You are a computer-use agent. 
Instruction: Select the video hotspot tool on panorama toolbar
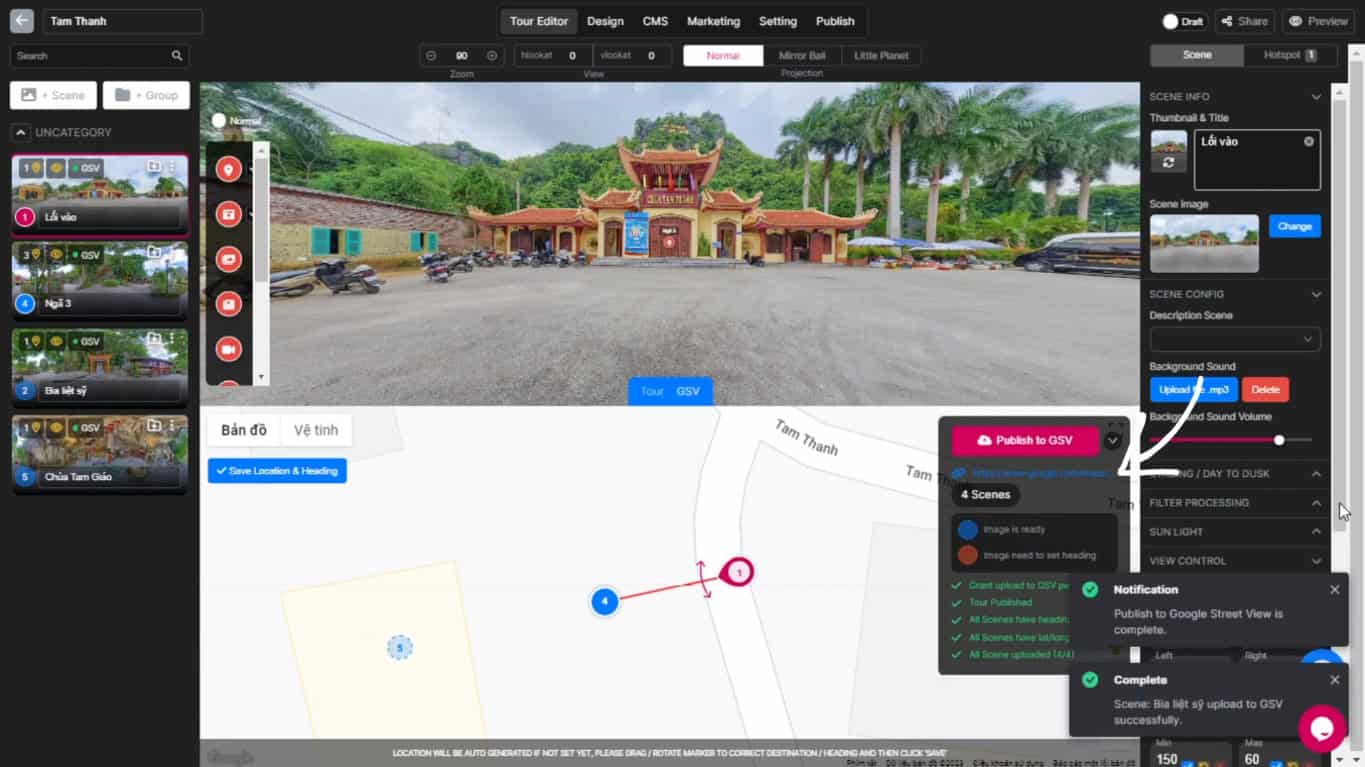click(228, 348)
